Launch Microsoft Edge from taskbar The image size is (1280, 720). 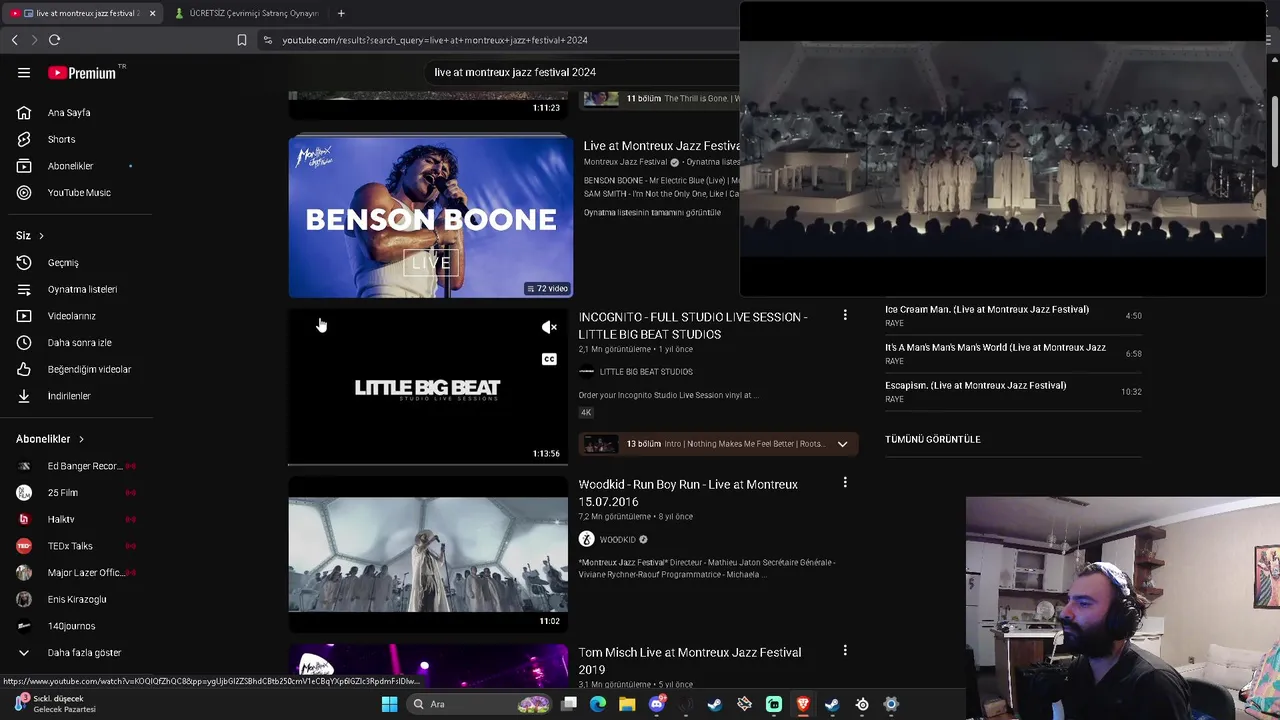[x=598, y=704]
